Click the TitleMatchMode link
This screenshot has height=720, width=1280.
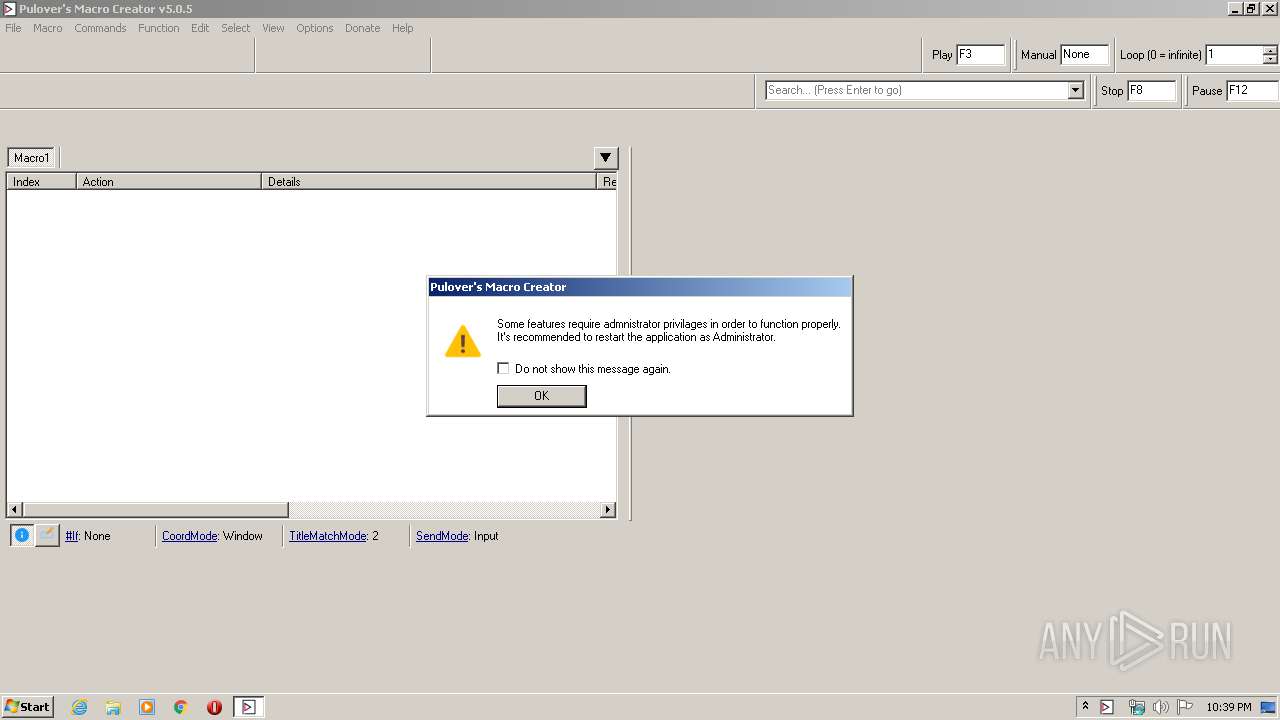coord(328,536)
